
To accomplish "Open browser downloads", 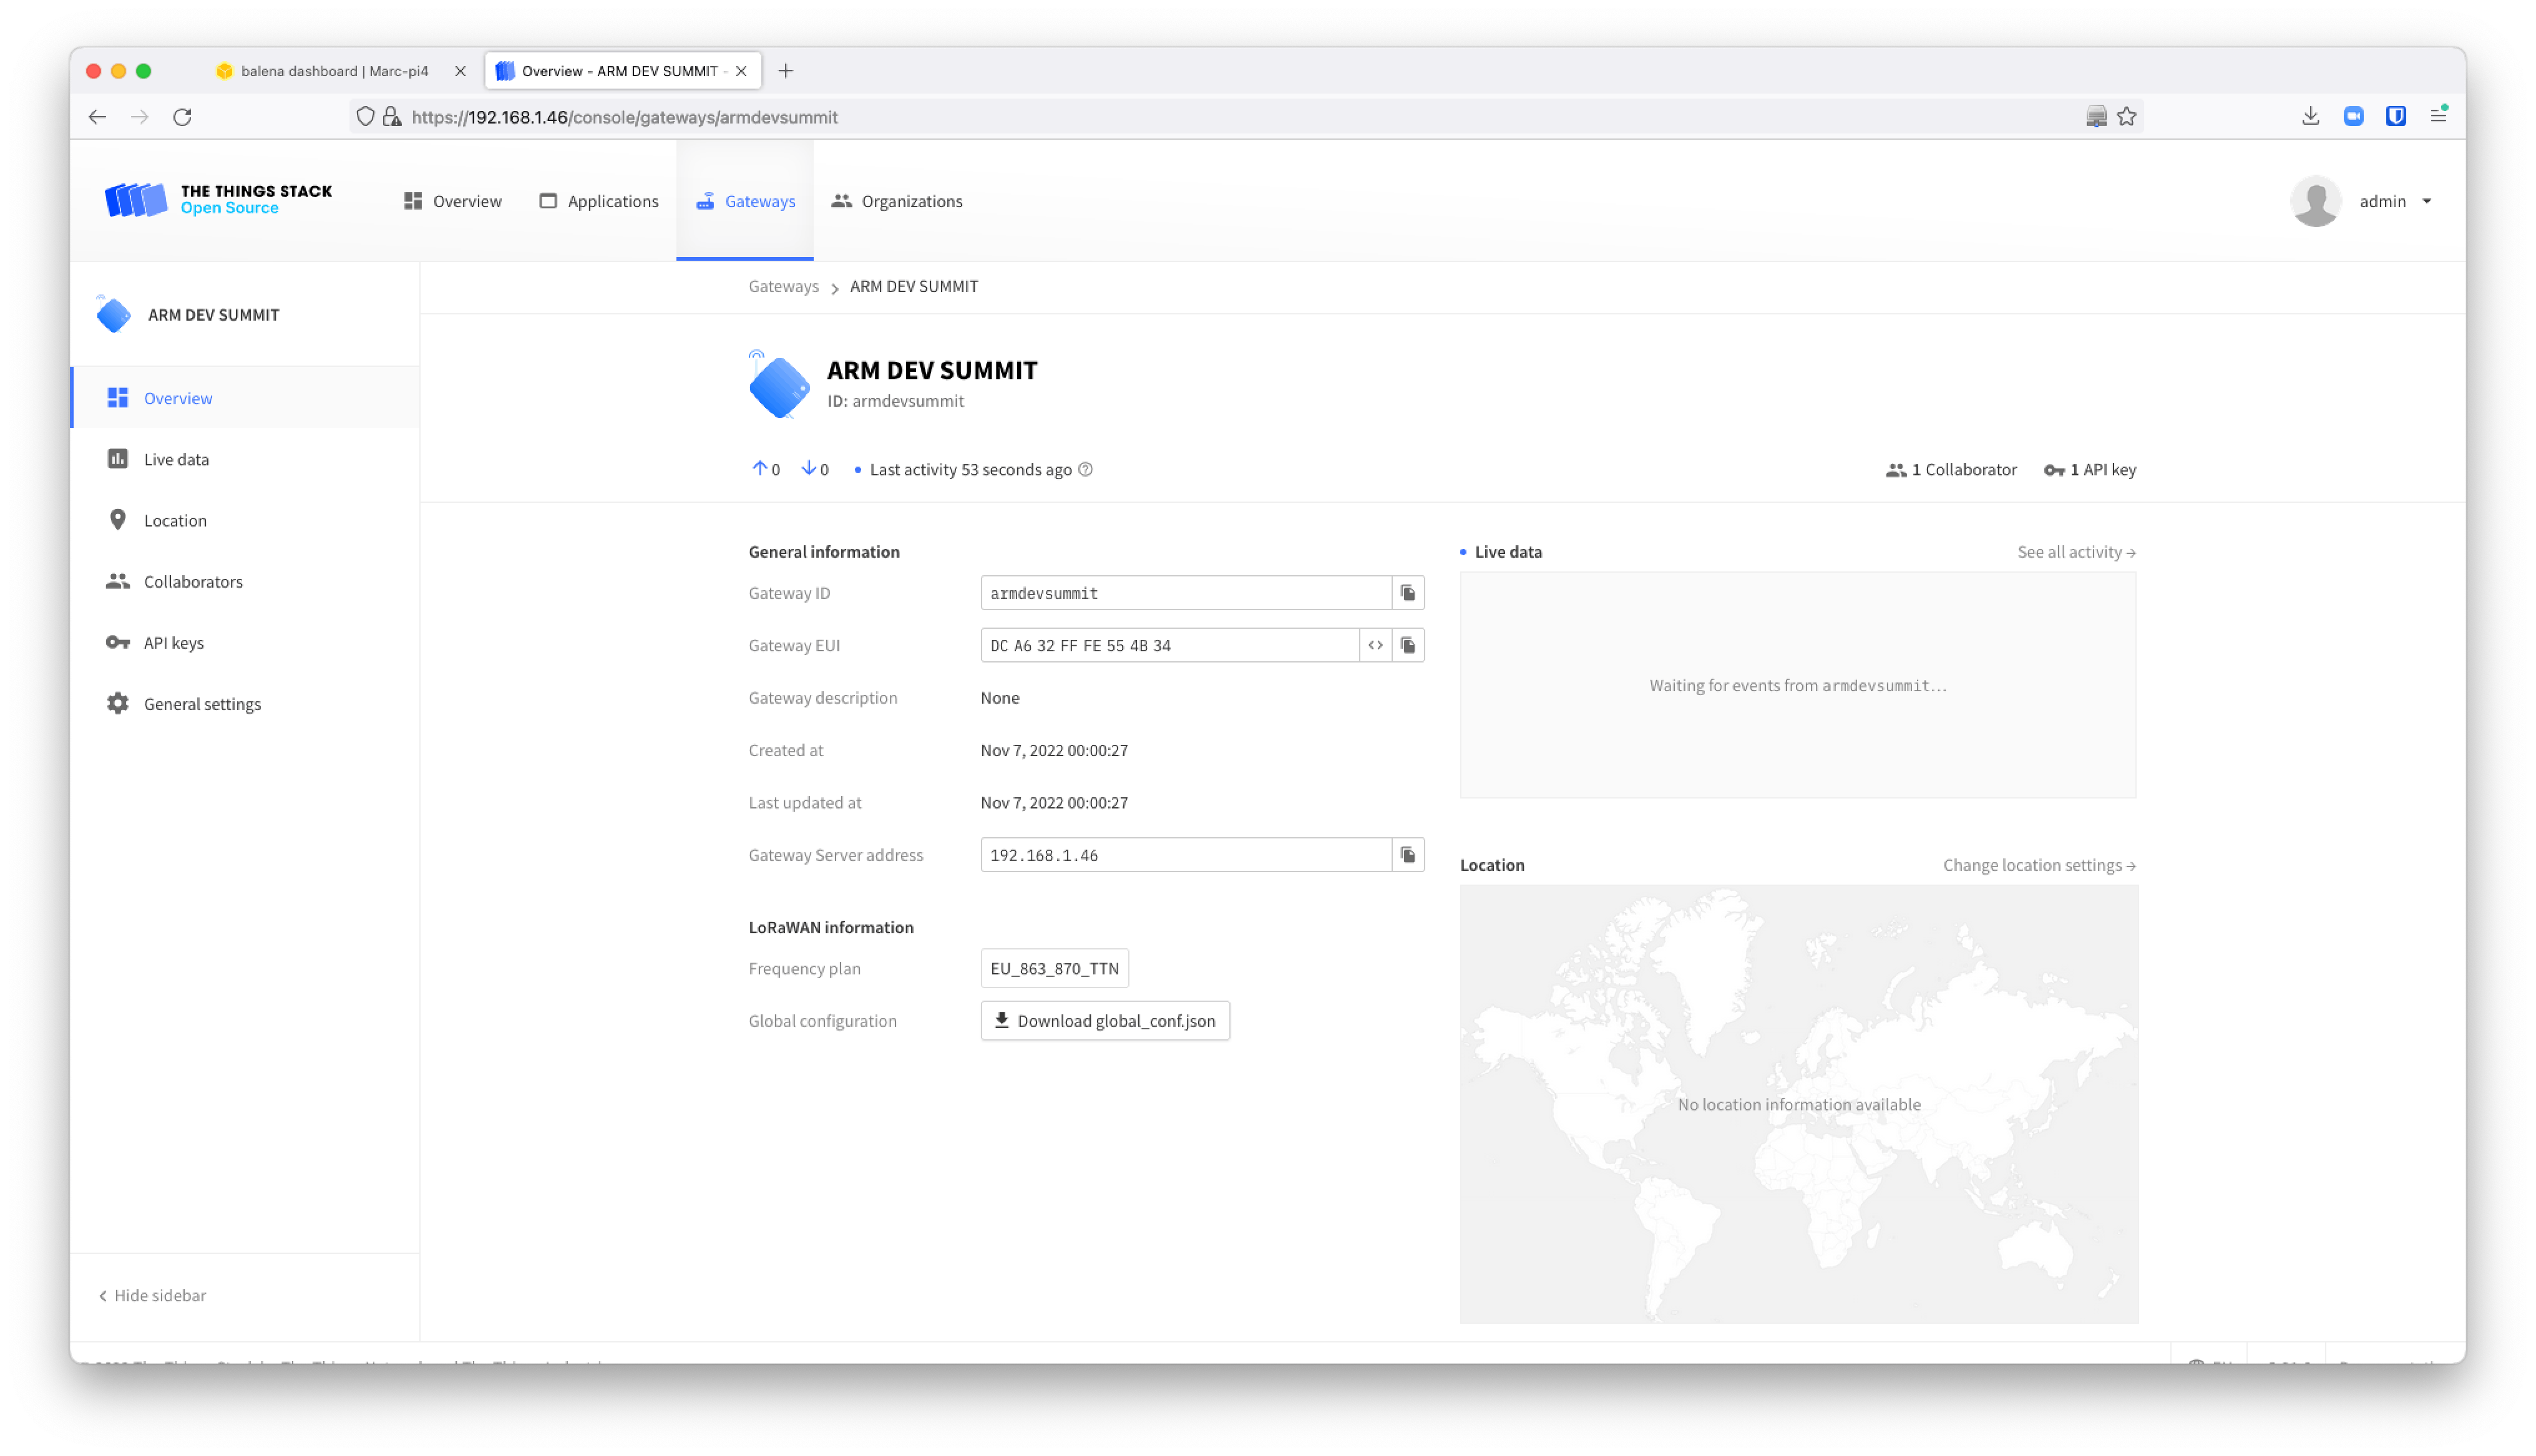I will [x=2310, y=117].
